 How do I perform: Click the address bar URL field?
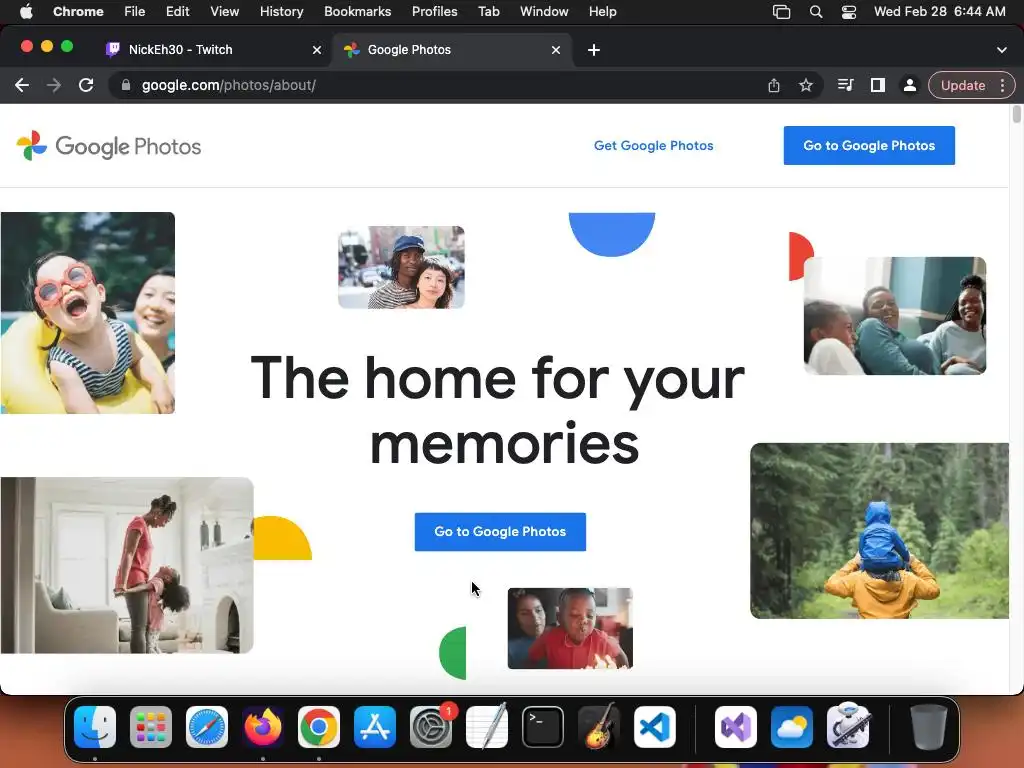pyautogui.click(x=438, y=86)
